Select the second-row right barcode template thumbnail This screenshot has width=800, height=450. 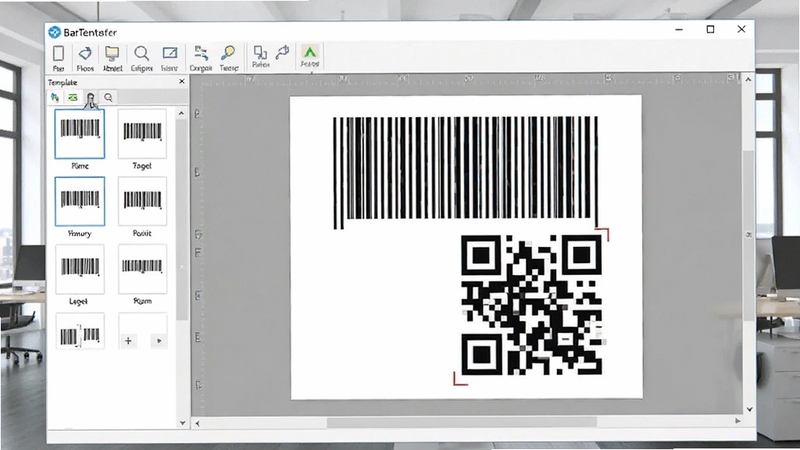(x=142, y=201)
